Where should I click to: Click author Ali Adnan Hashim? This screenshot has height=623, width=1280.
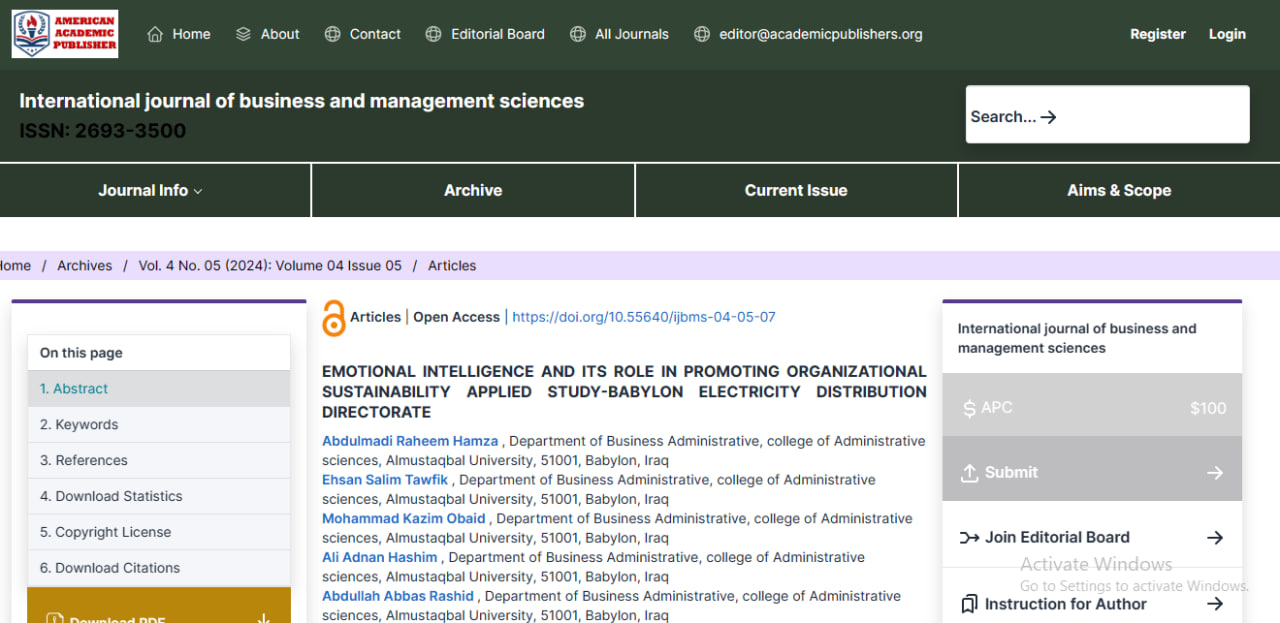coord(380,557)
